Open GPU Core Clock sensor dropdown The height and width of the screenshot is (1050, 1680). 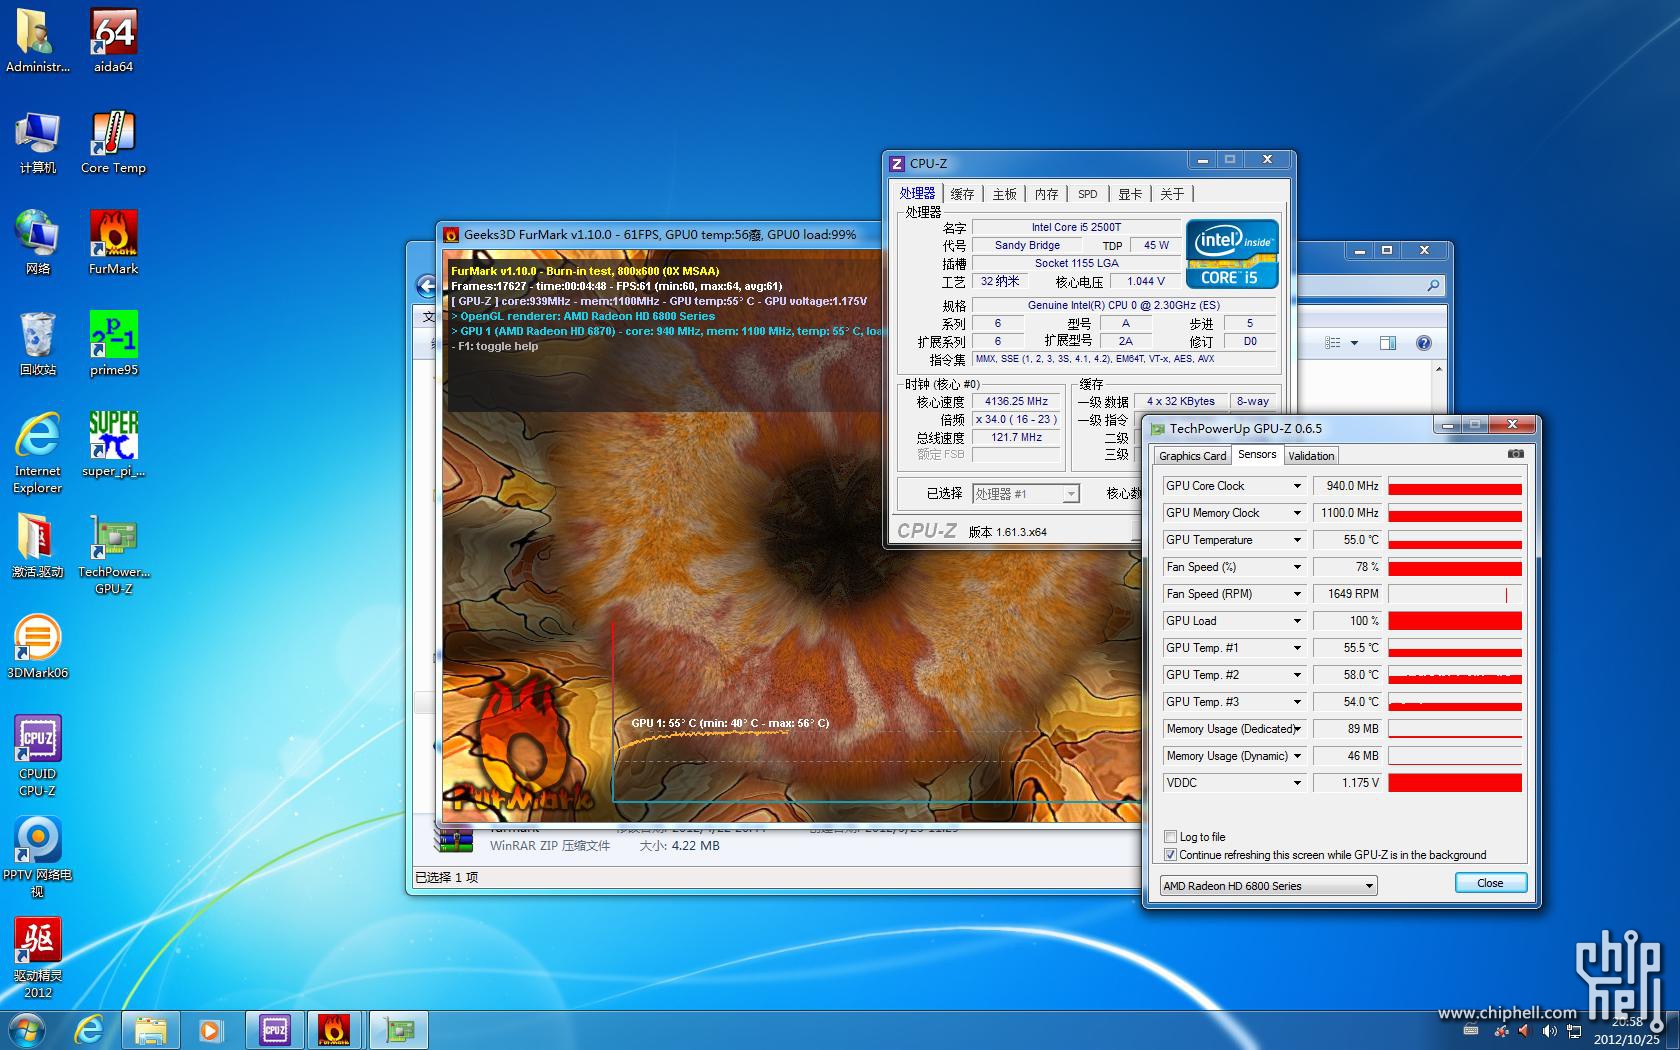pos(1297,486)
